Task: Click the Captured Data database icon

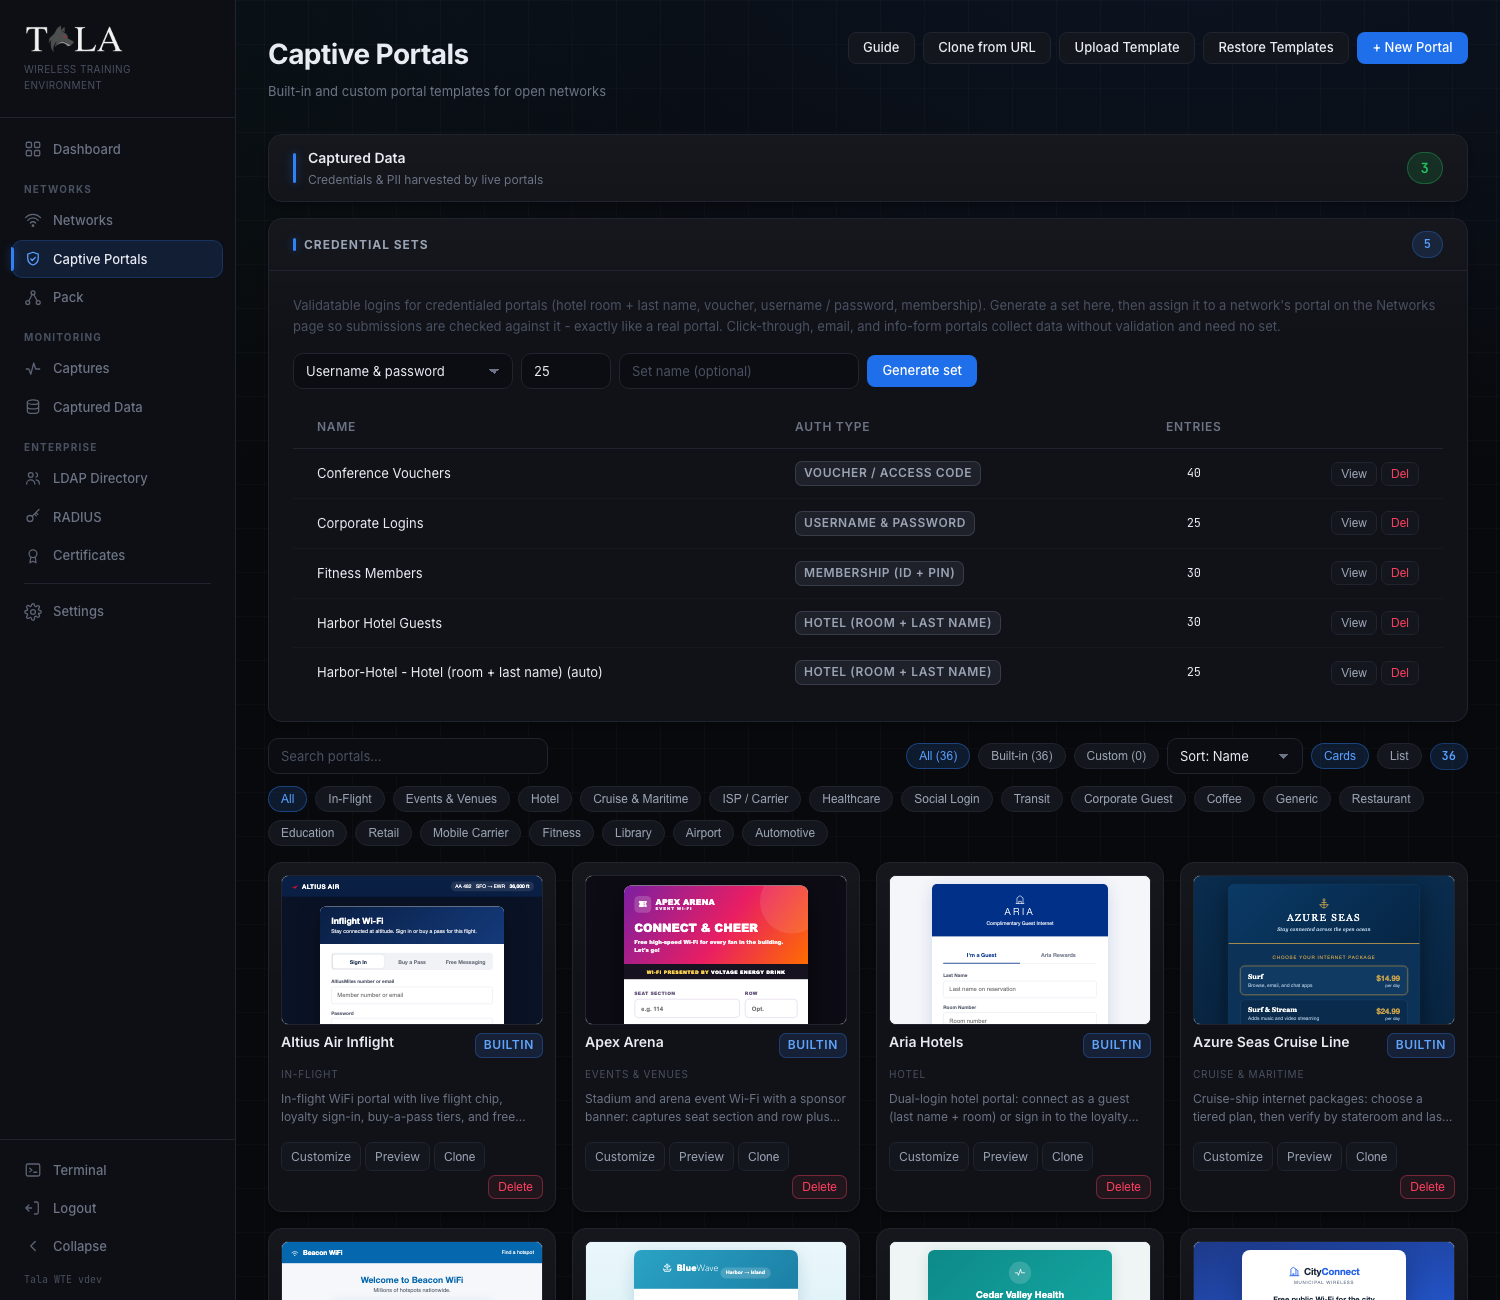Action: point(33,407)
